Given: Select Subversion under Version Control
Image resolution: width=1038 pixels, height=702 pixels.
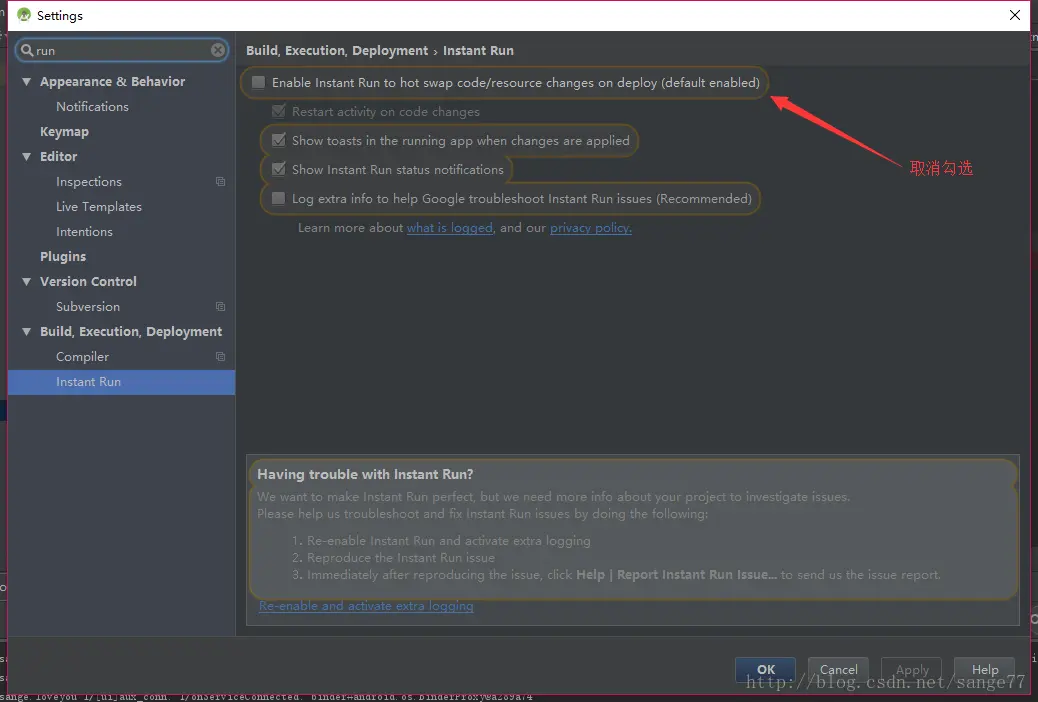Looking at the screenshot, I should pos(88,307).
